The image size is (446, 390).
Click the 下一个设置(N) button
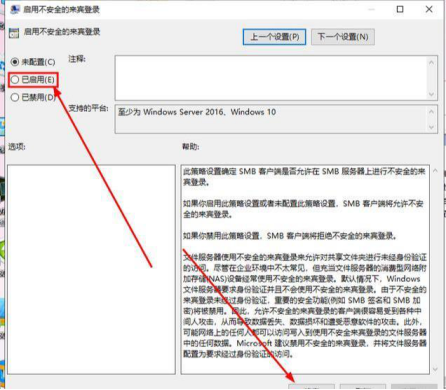click(x=343, y=37)
